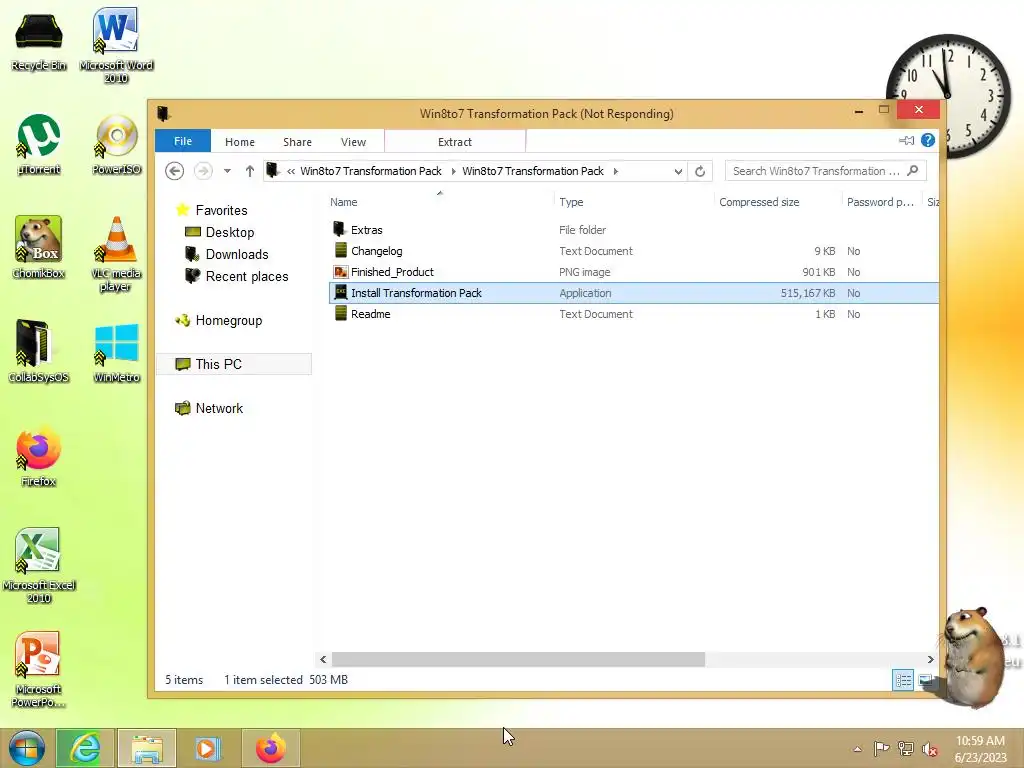
Task: Select Favorites in the navigation pane
Action: click(221, 210)
